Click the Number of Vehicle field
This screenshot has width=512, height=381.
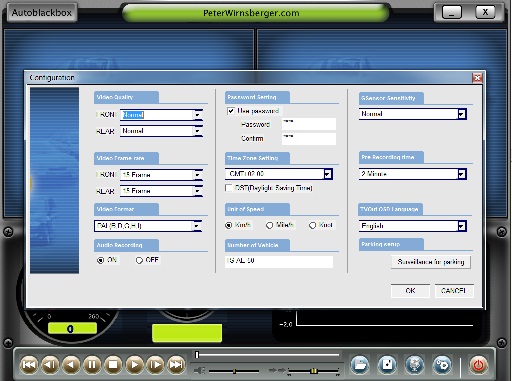click(x=279, y=262)
